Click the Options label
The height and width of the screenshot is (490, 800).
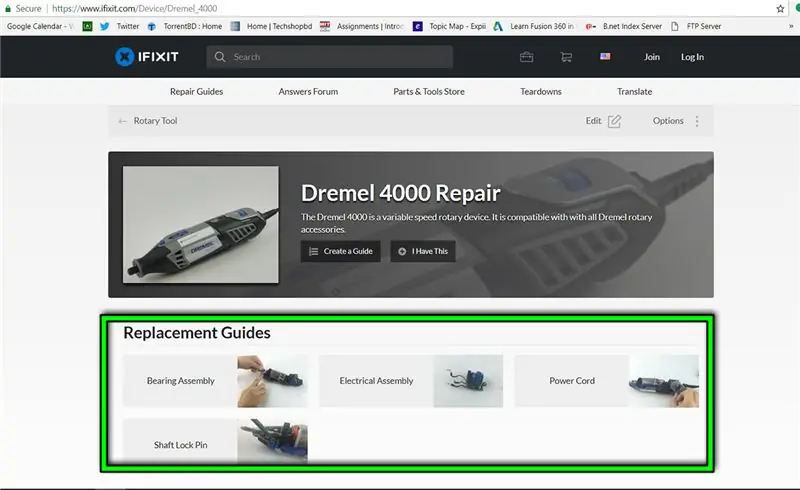pos(668,121)
